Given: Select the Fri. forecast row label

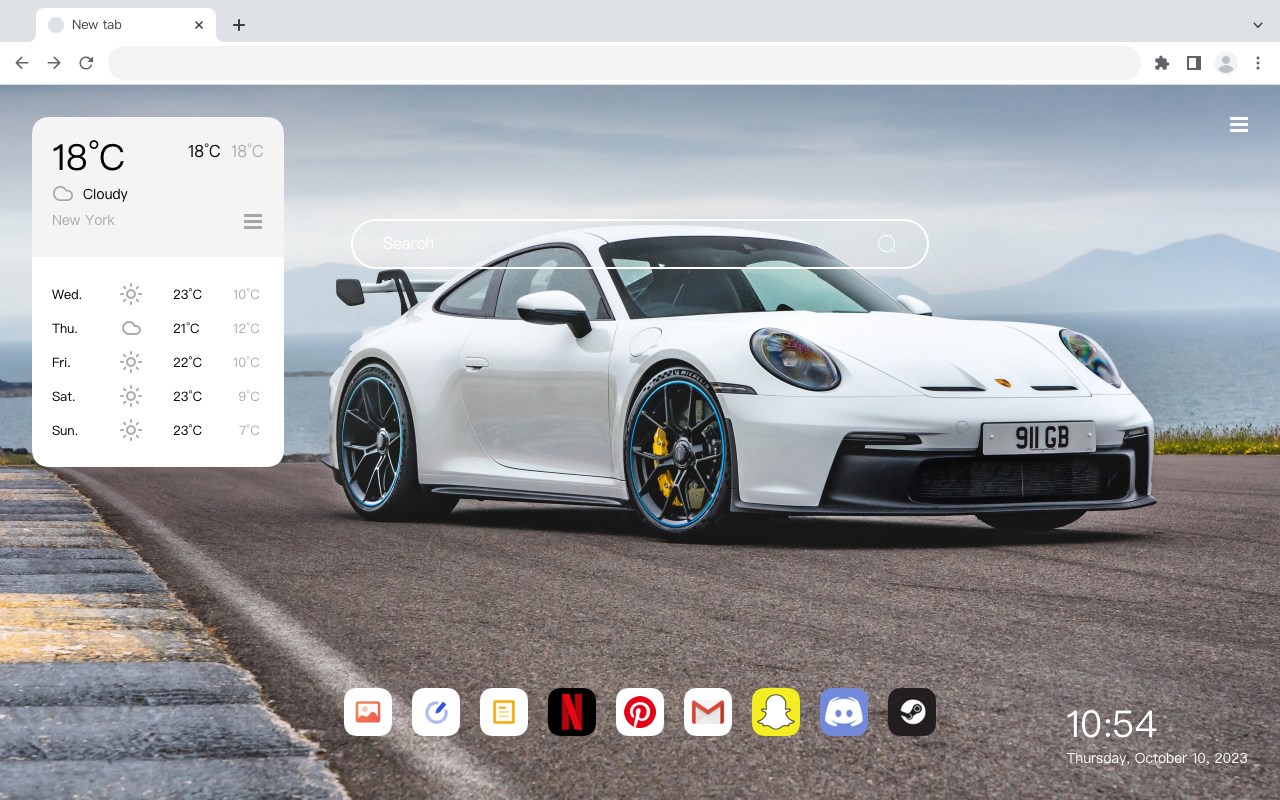Looking at the screenshot, I should pos(62,362).
